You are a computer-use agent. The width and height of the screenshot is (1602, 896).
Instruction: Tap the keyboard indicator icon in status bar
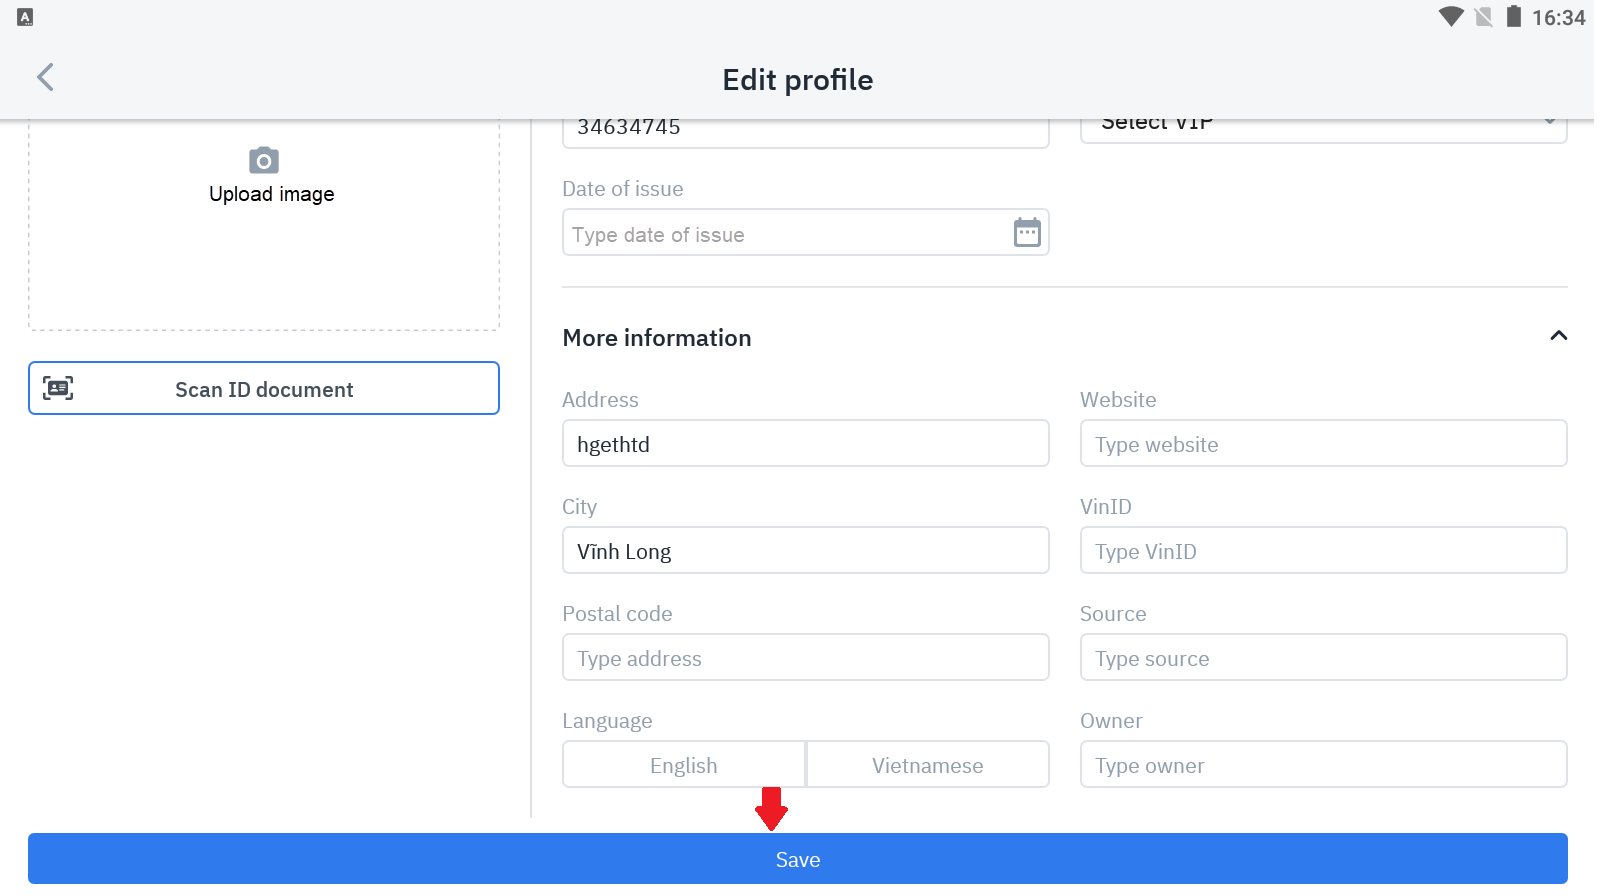[25, 17]
